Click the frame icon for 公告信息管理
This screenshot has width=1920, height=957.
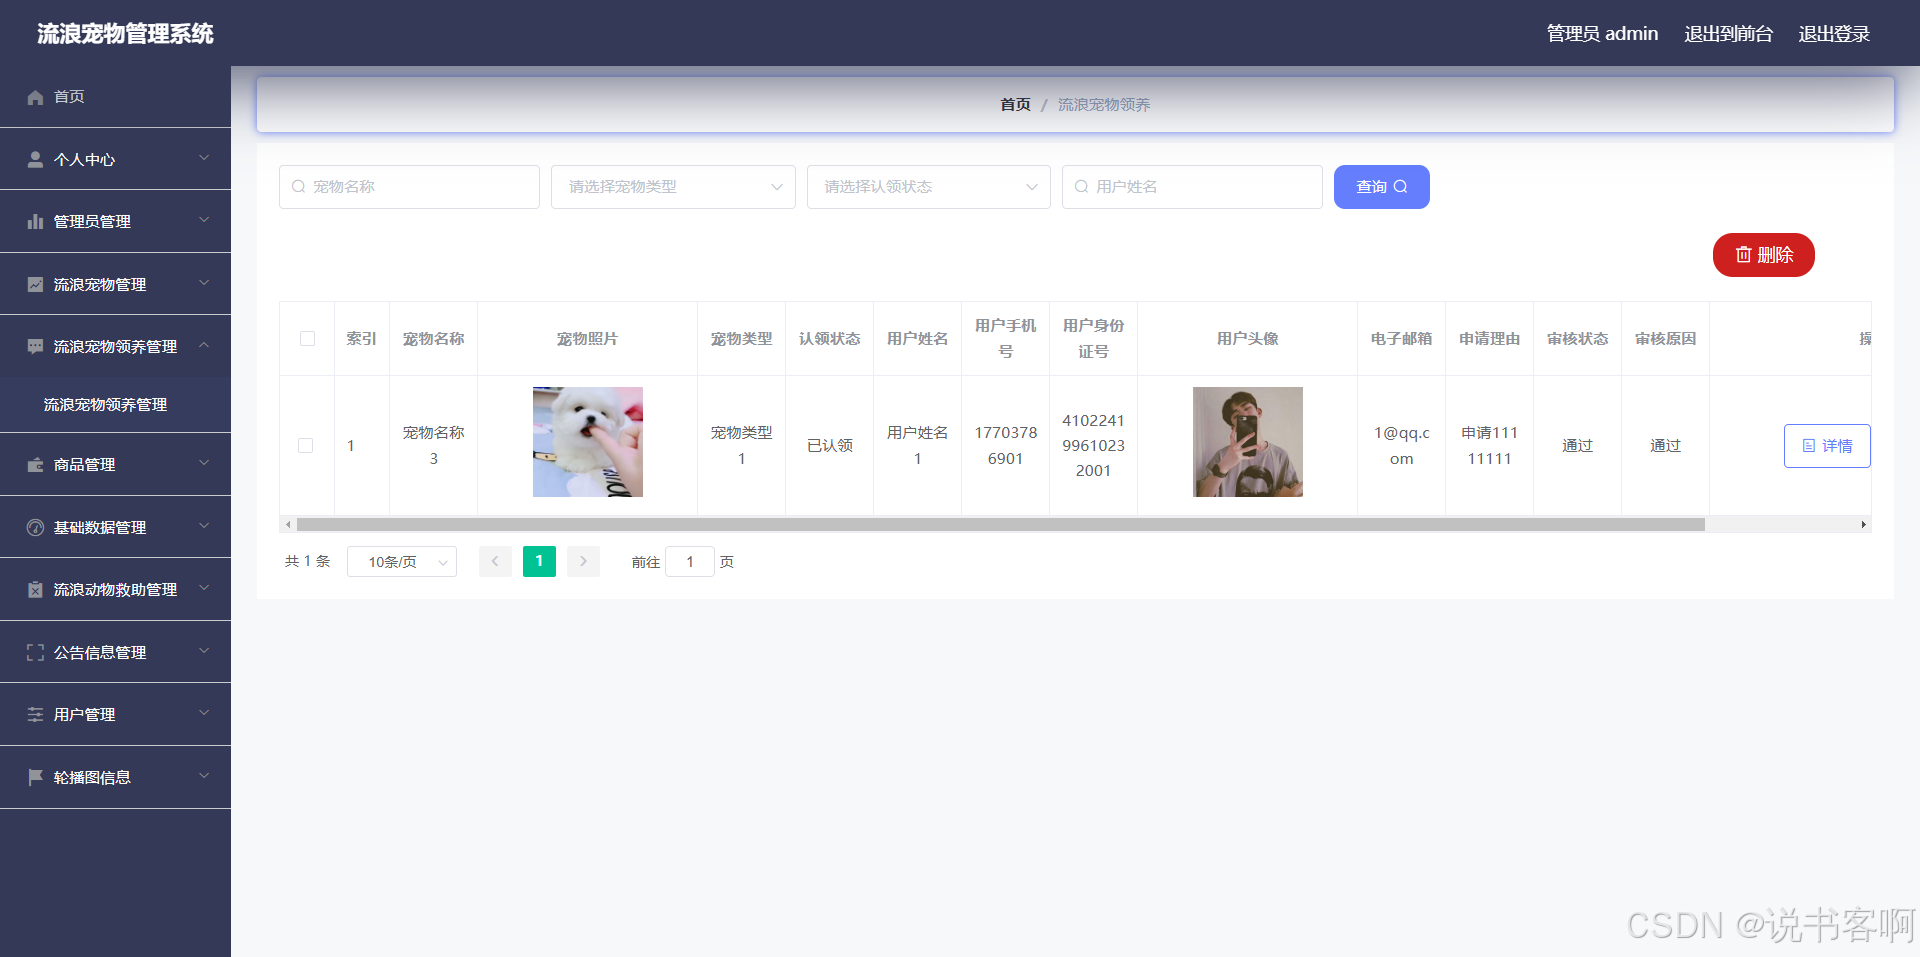(x=35, y=652)
